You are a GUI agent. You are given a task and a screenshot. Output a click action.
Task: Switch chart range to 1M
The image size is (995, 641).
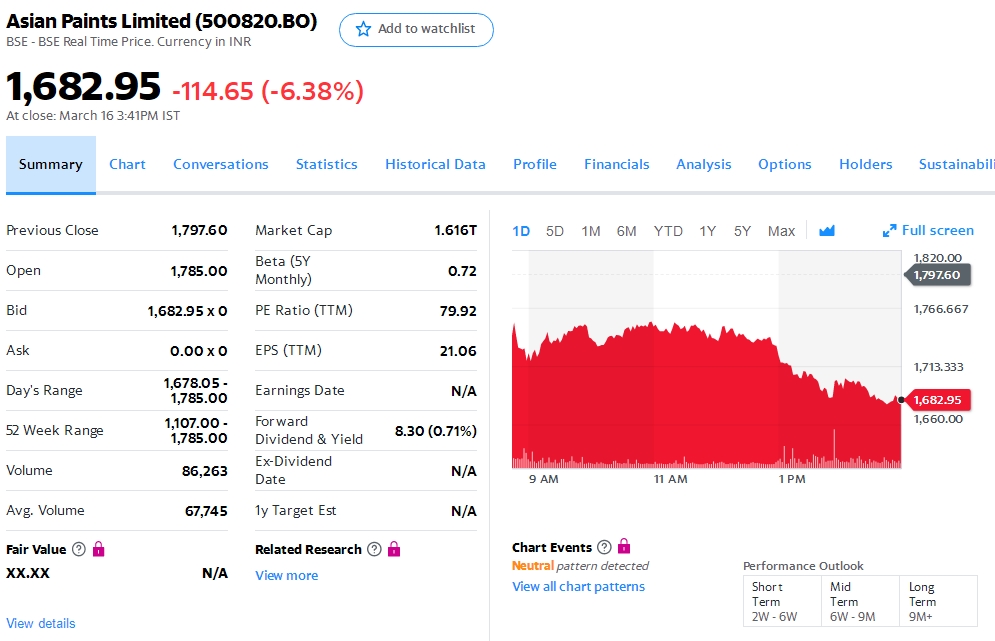coord(591,231)
